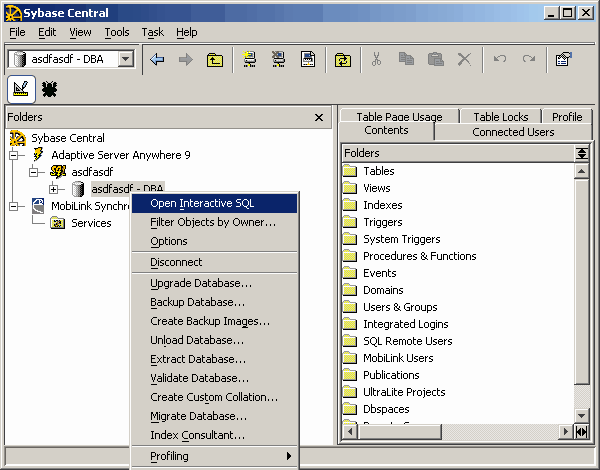Image resolution: width=600 pixels, height=470 pixels.
Task: Collapse the Adaptive Server Anywhere 9 node
Action: pyautogui.click(x=14, y=155)
